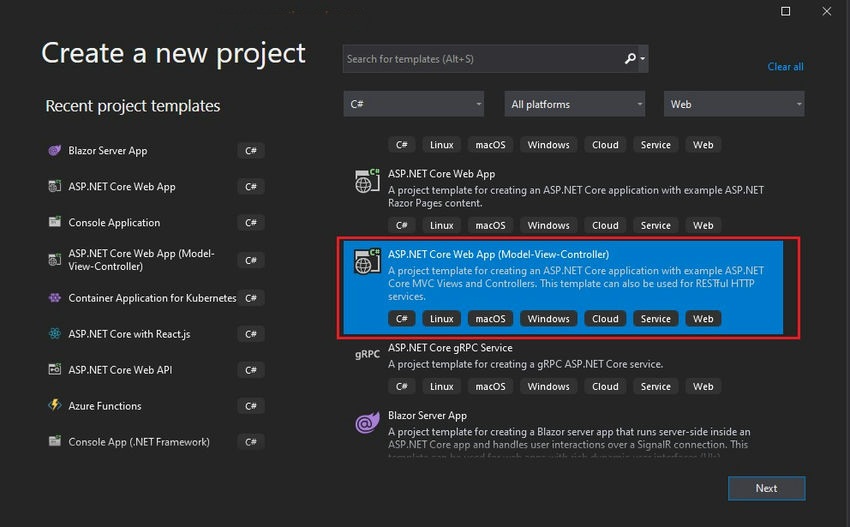Select recent ASP.NET Core Web App (Model-View-Controller)

[x=141, y=260]
